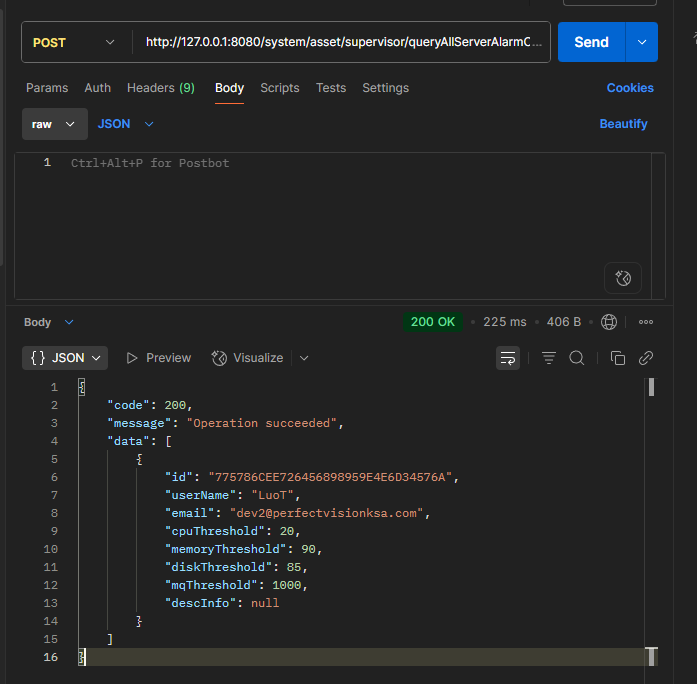Screen dimensions: 697x684
Task: Switch to the Headers (9) tab
Action: (160, 88)
